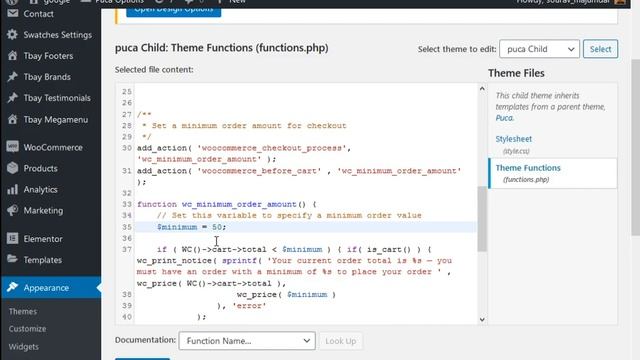The image size is (640, 360).
Task: Click the Products box icon
Action: (13, 168)
